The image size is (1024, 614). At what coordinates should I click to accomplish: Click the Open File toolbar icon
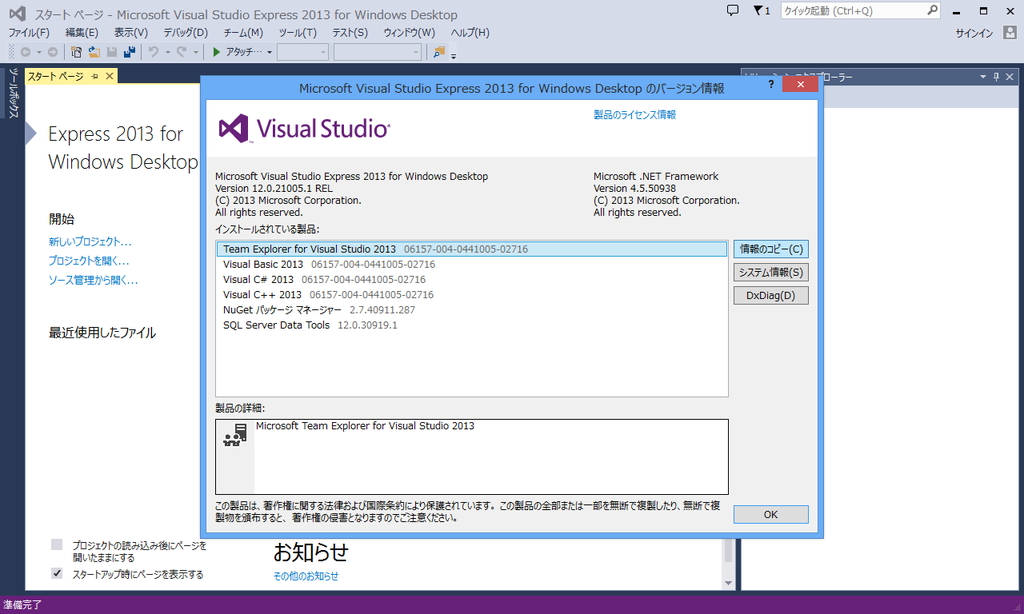93,52
